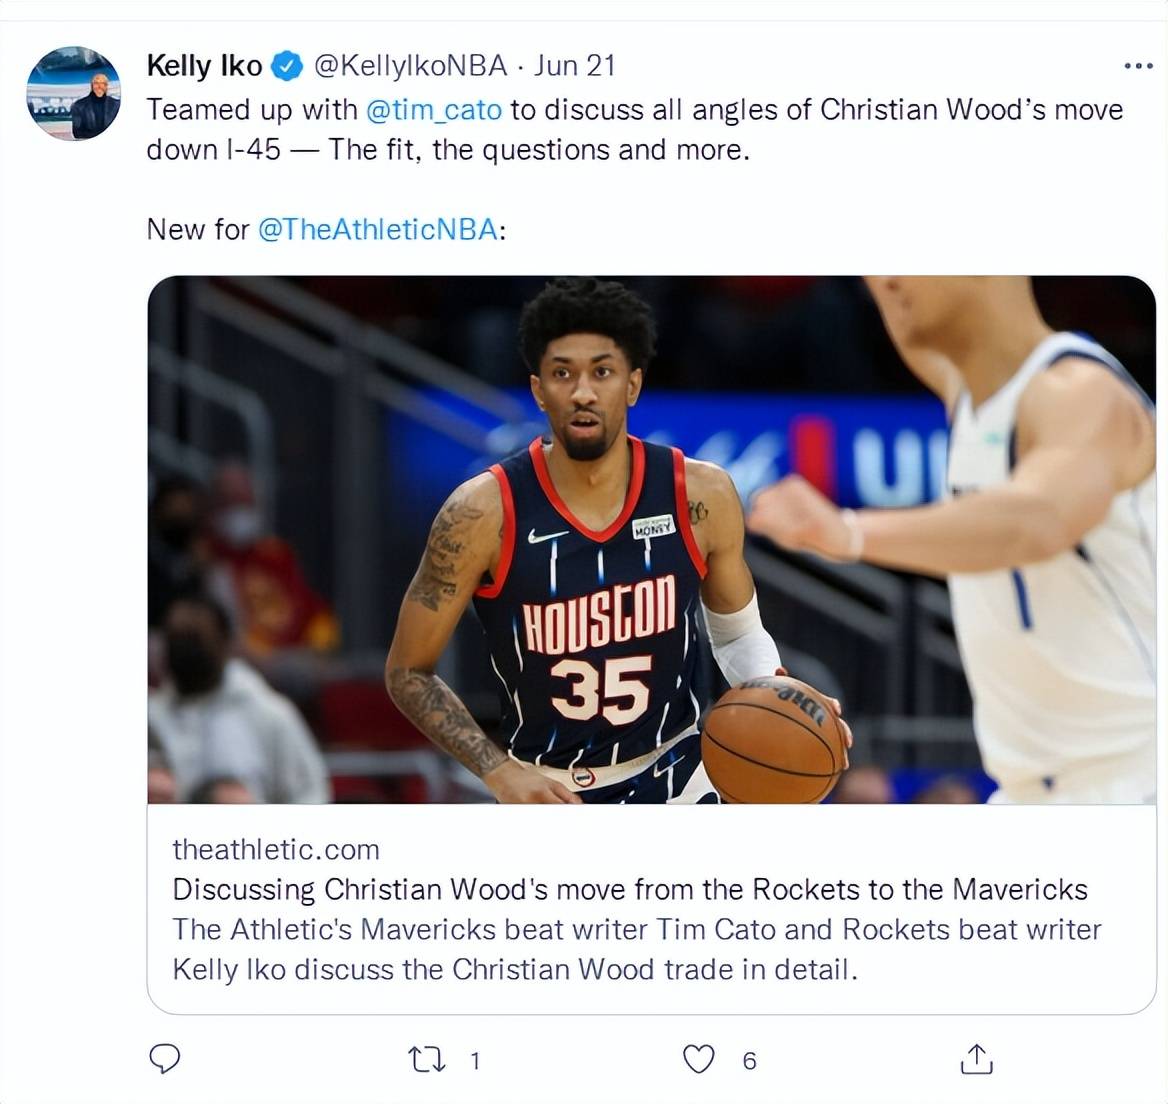
Task: Click the blue verified badge beside Kelly Iko
Action: [x=287, y=66]
